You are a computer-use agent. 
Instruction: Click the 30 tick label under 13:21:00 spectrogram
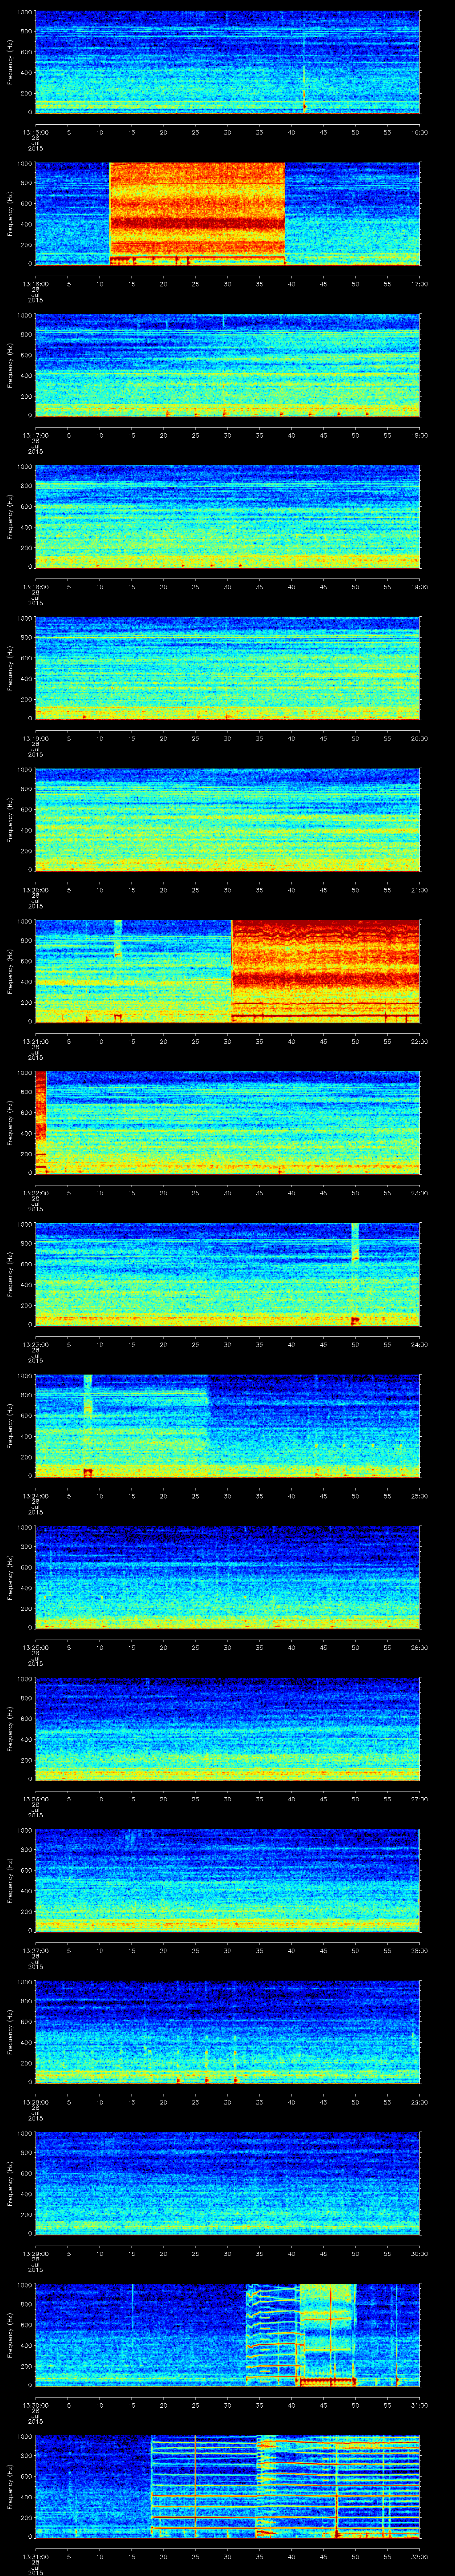pyautogui.click(x=227, y=1042)
